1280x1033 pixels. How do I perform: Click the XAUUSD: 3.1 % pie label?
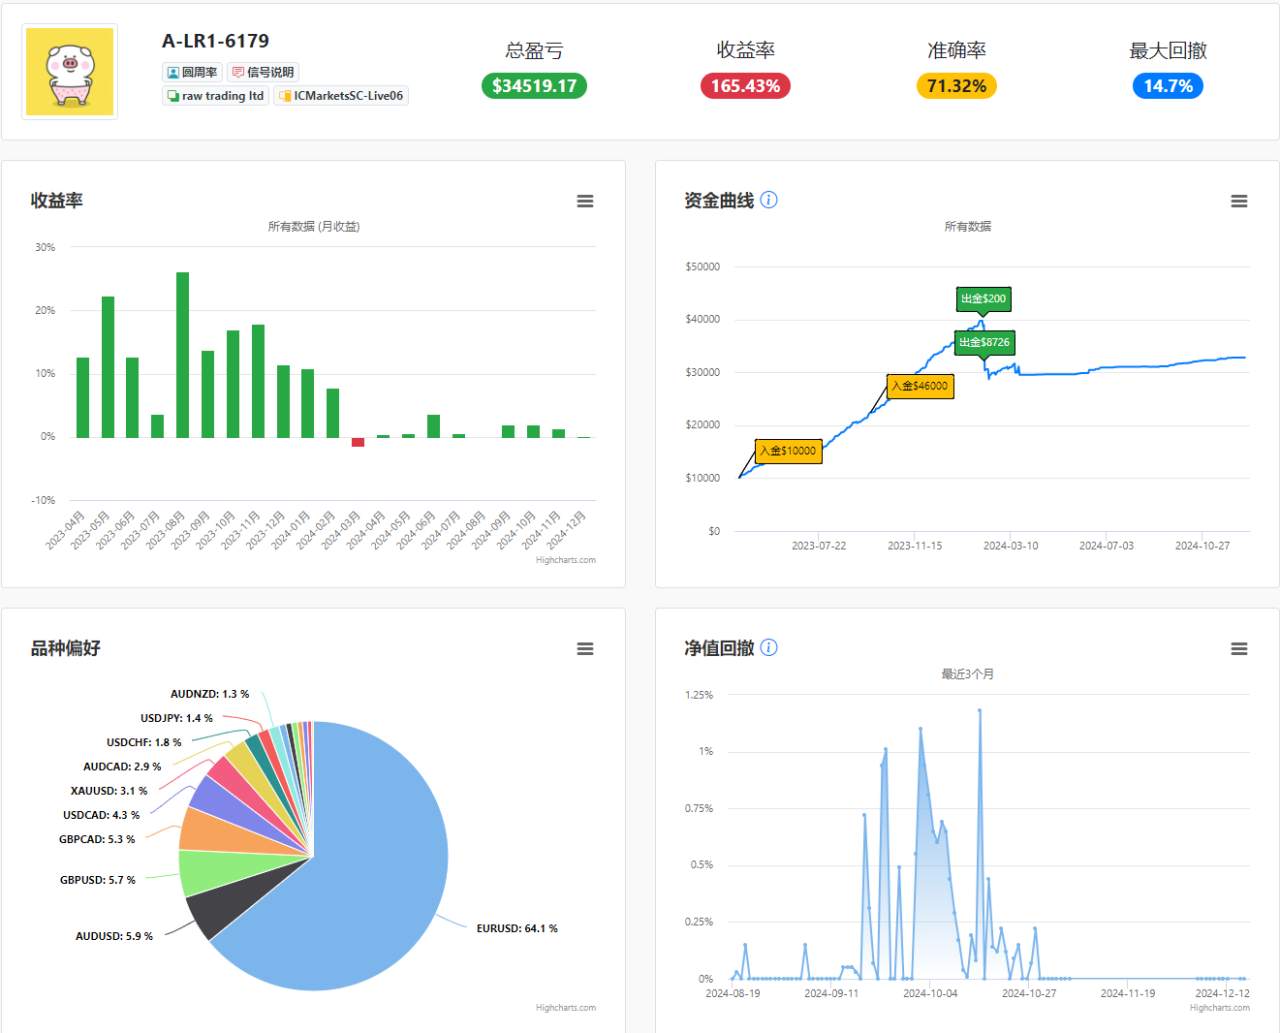click(109, 791)
